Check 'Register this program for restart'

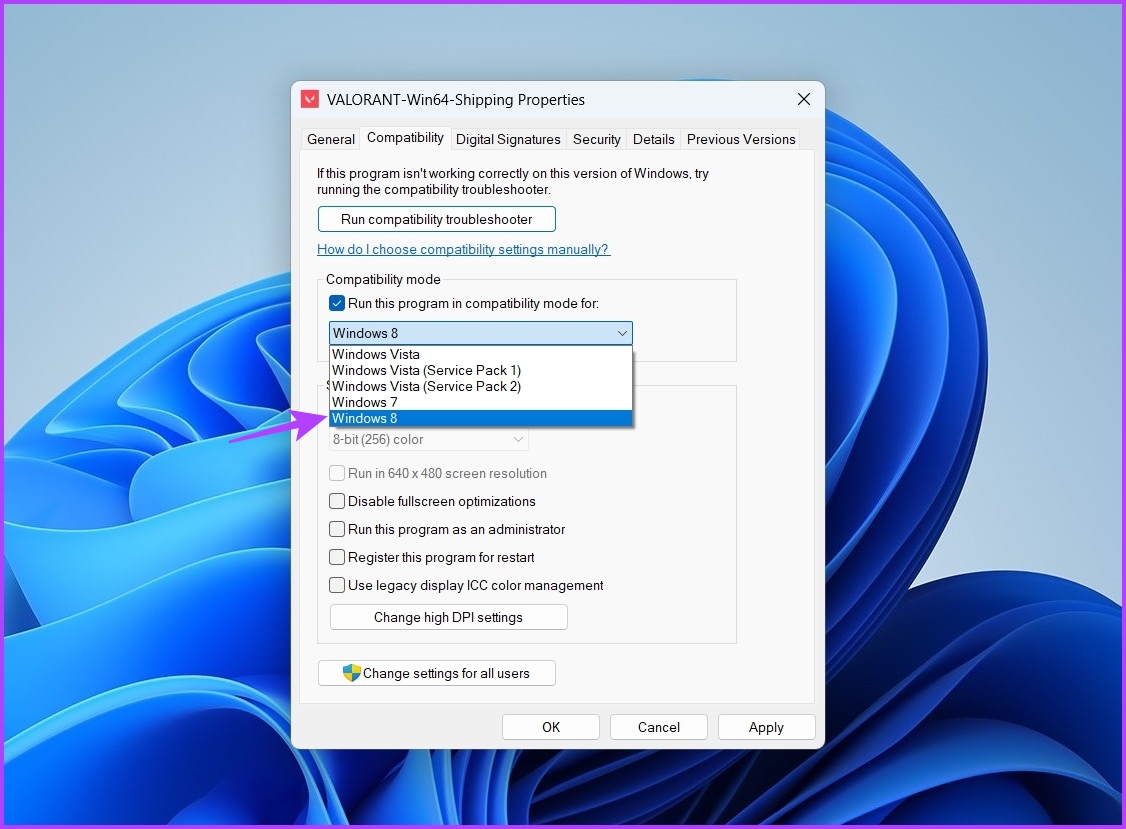tap(337, 557)
